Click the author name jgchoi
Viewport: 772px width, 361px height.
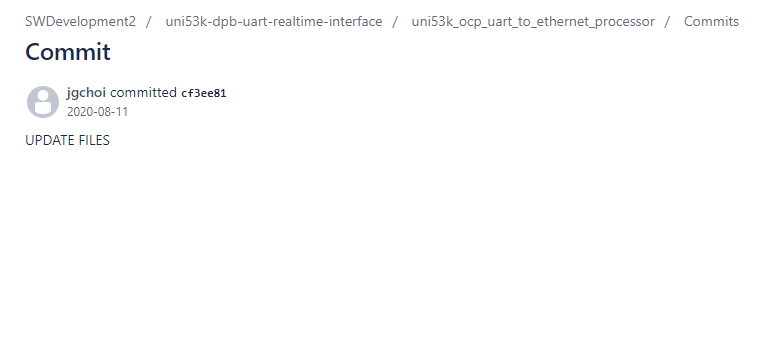click(86, 93)
